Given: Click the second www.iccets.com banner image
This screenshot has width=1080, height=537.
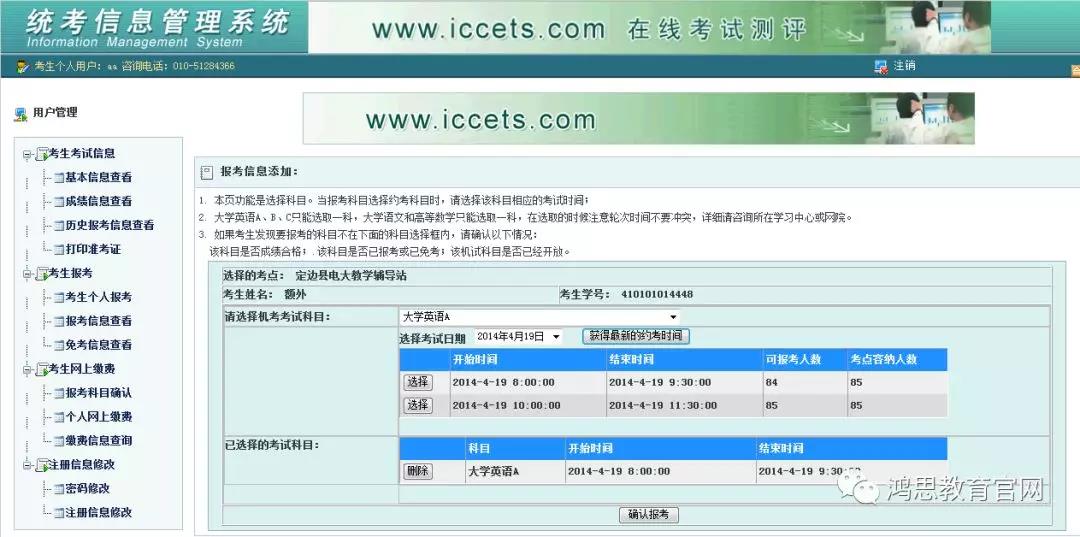Looking at the screenshot, I should (x=639, y=118).
